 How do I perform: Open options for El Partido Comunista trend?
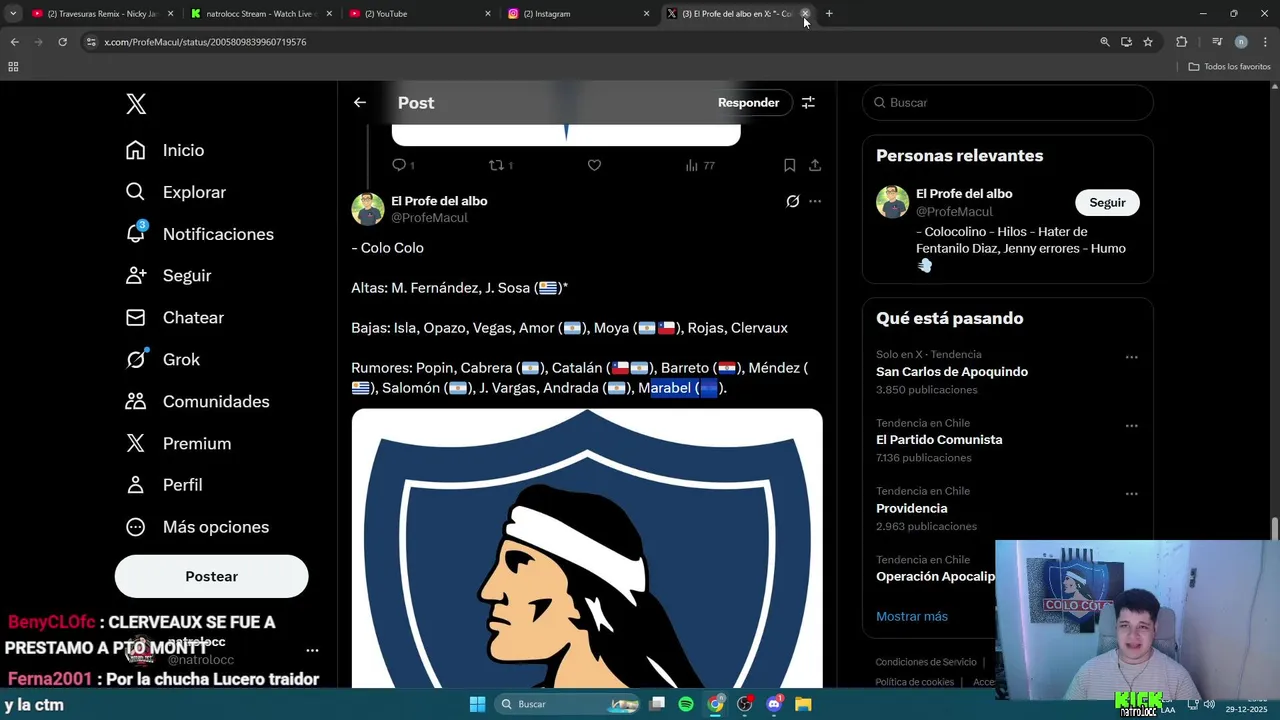[x=1131, y=425]
